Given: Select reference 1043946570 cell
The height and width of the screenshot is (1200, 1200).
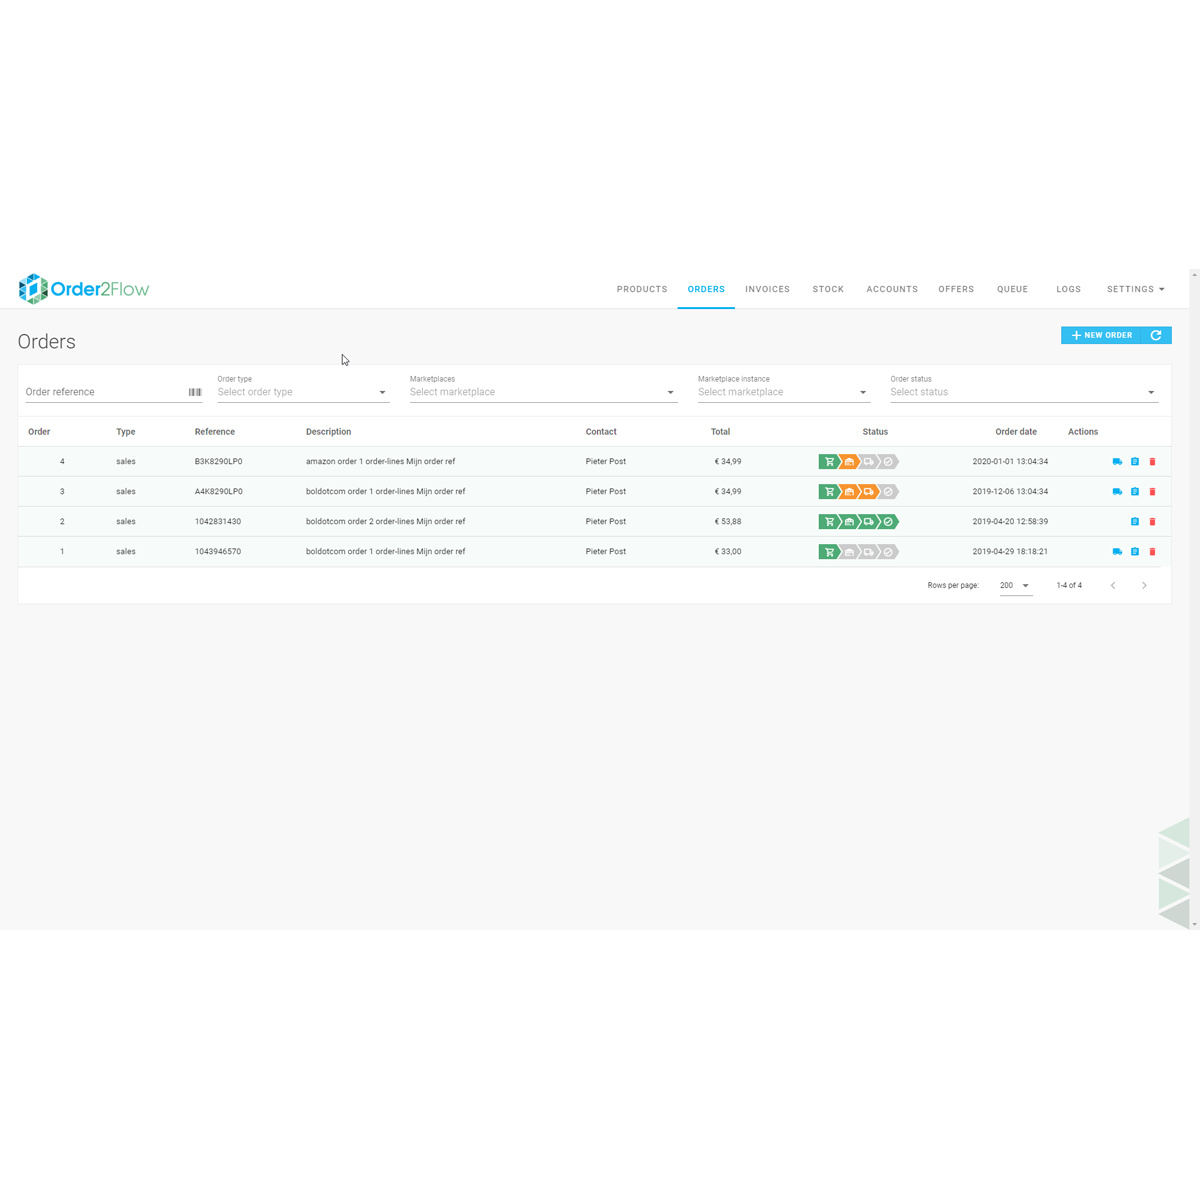Looking at the screenshot, I should [x=218, y=552].
